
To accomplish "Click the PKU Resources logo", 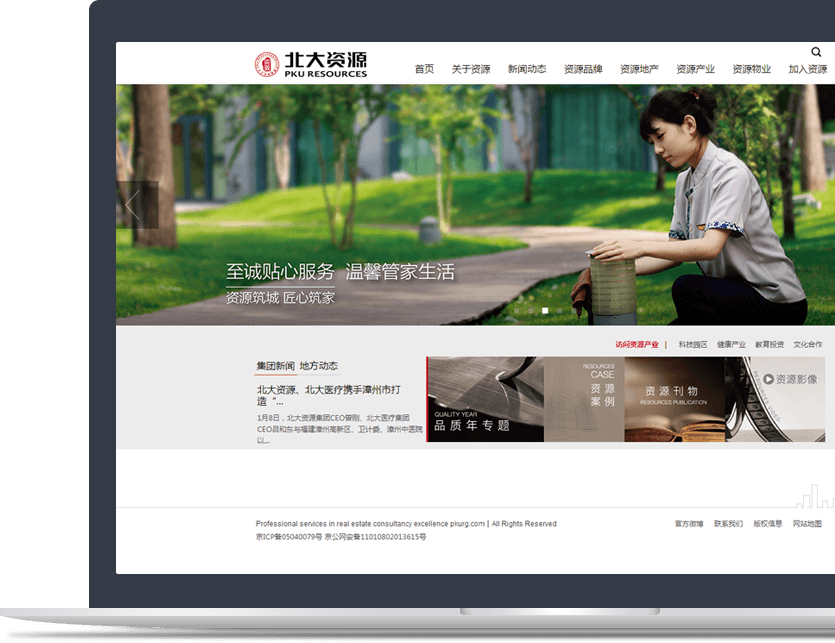I will pyautogui.click(x=311, y=64).
